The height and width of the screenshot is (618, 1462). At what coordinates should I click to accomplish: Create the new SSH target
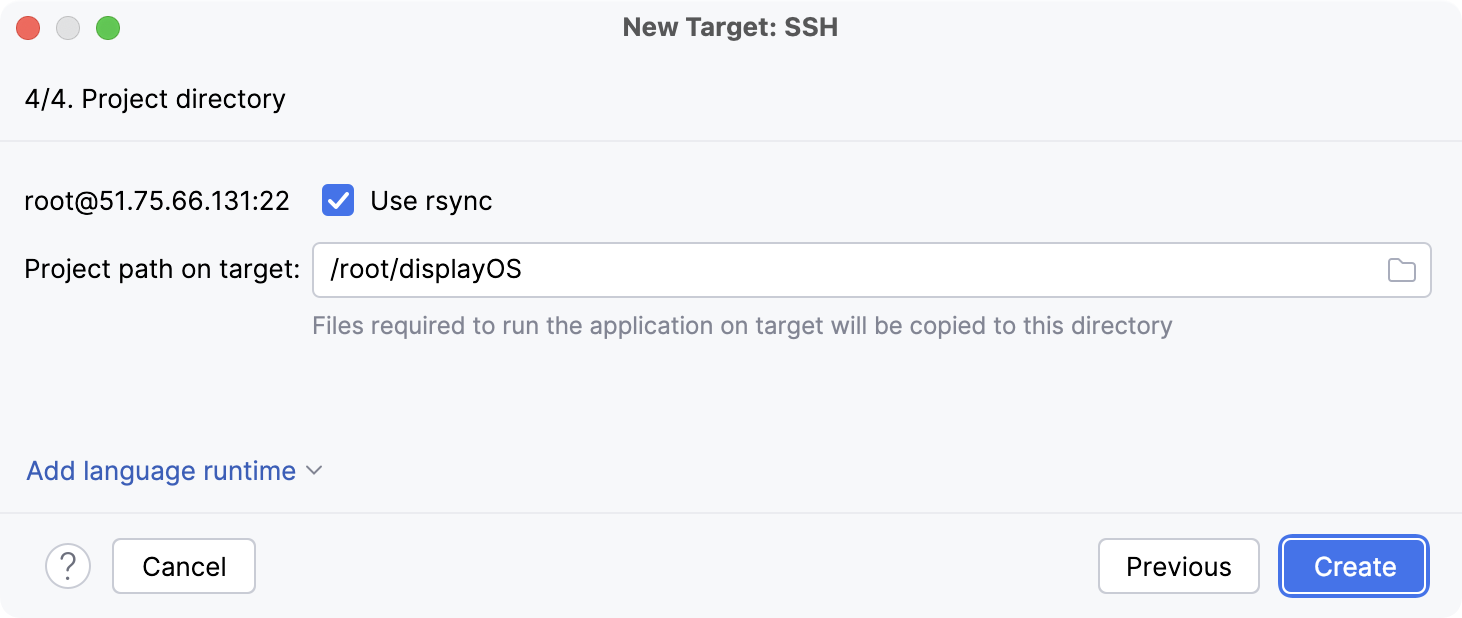pyautogui.click(x=1353, y=566)
